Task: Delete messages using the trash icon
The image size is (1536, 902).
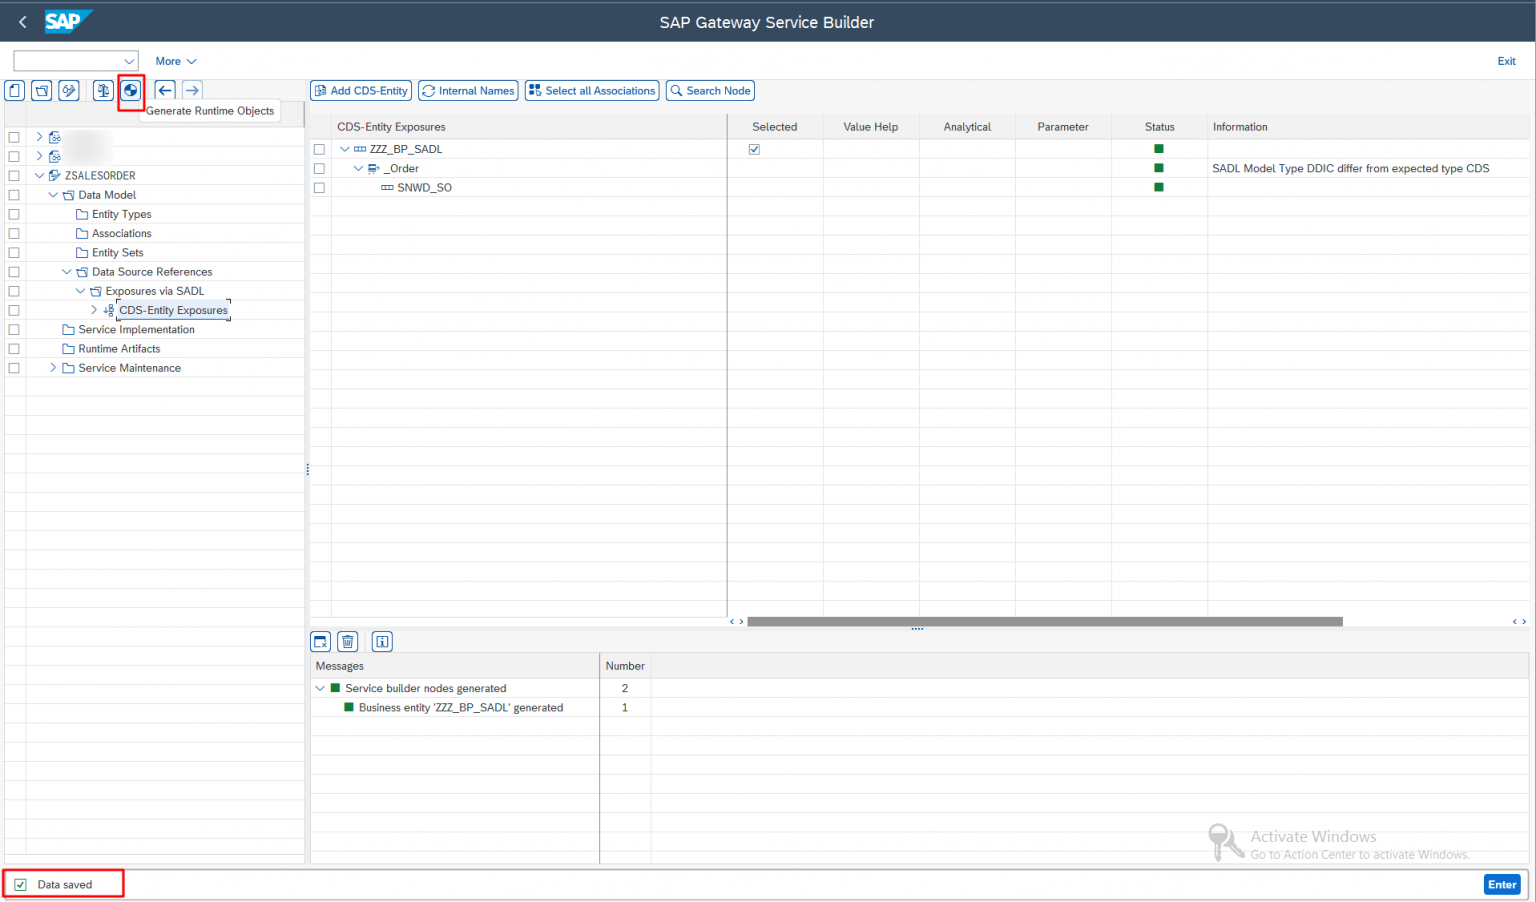Action: tap(347, 641)
